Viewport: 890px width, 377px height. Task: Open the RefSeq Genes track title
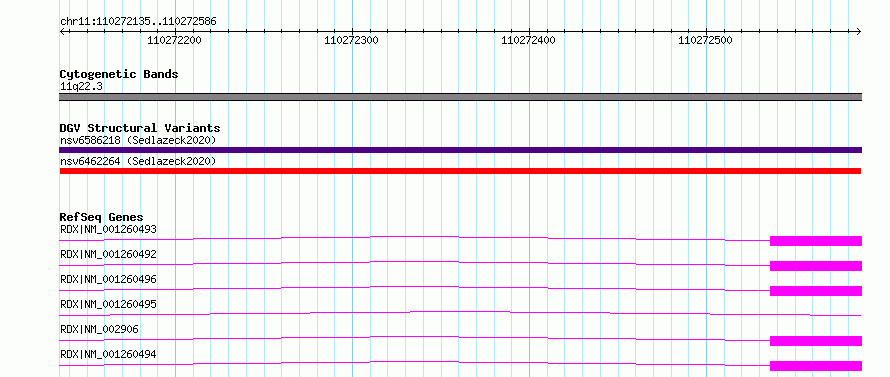[x=102, y=217]
